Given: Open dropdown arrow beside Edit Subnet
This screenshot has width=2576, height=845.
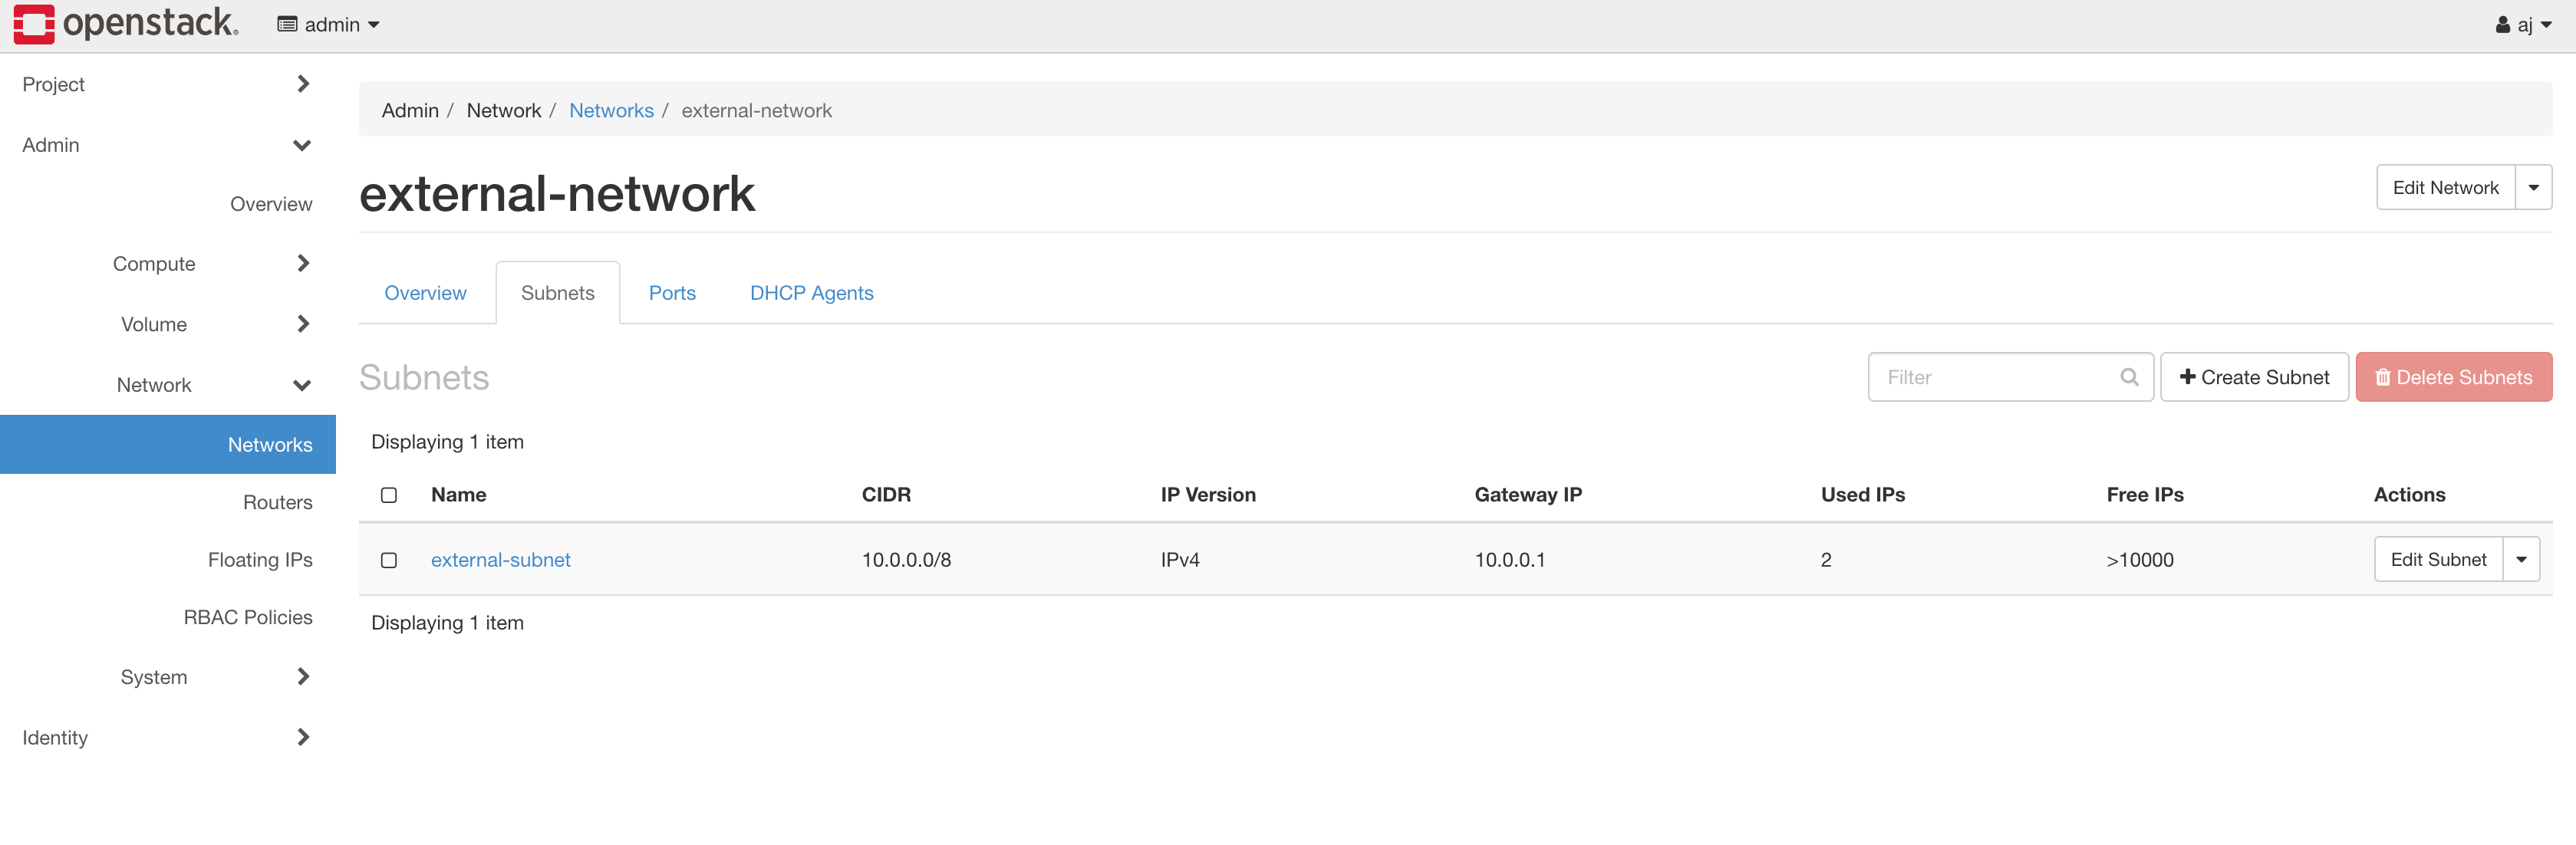Looking at the screenshot, I should coord(2521,560).
